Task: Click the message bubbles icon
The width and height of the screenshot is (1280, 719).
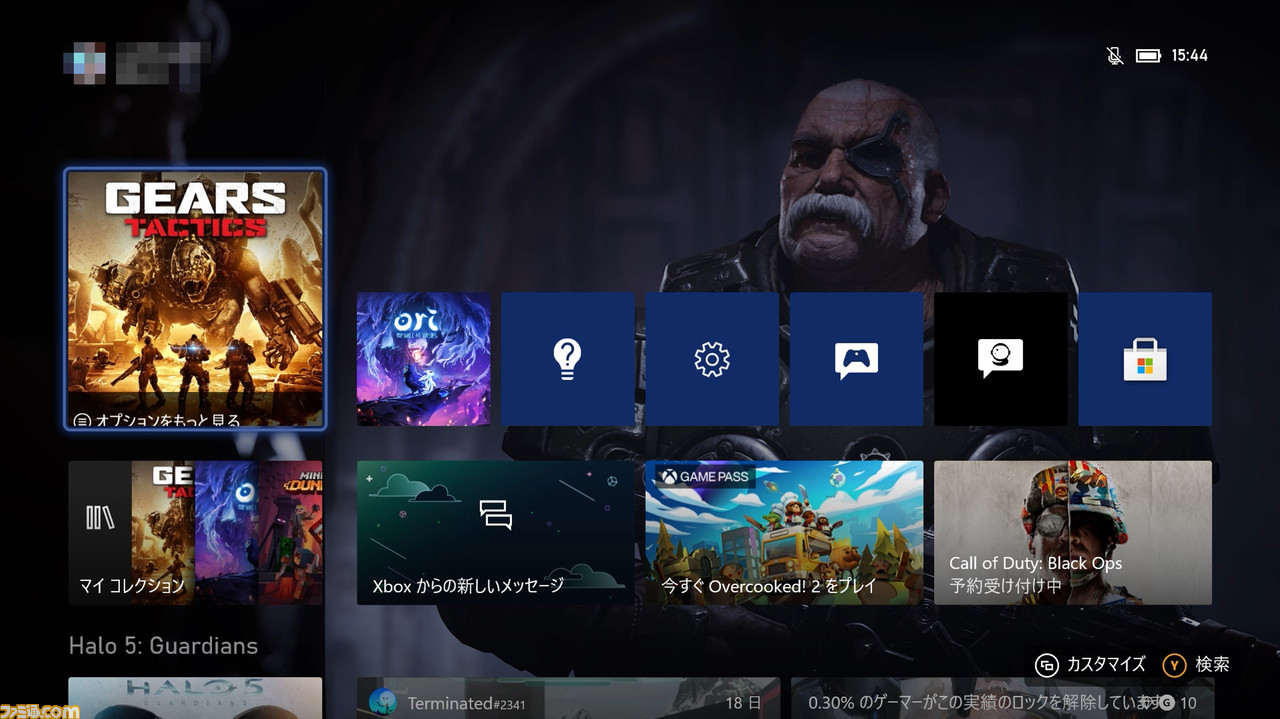Action: [x=496, y=514]
